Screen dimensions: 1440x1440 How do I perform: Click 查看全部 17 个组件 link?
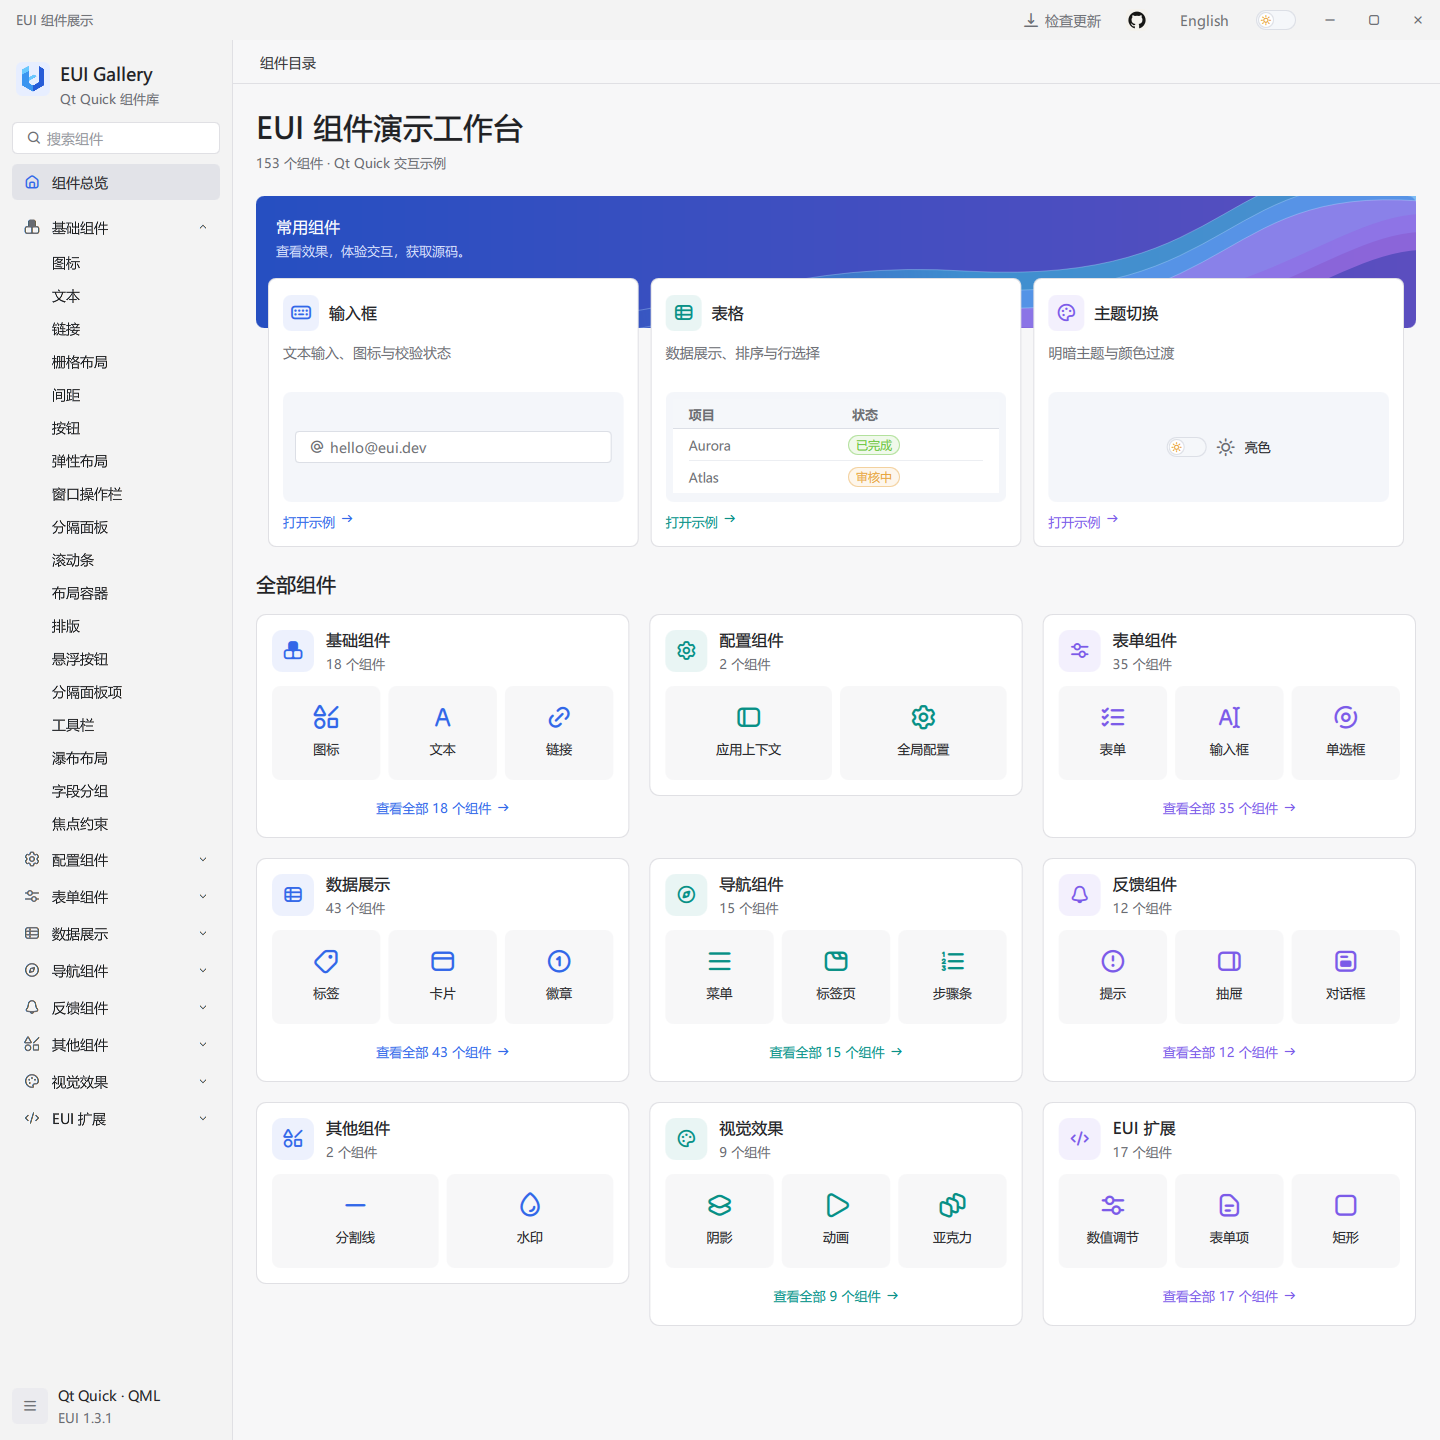(x=1229, y=1296)
